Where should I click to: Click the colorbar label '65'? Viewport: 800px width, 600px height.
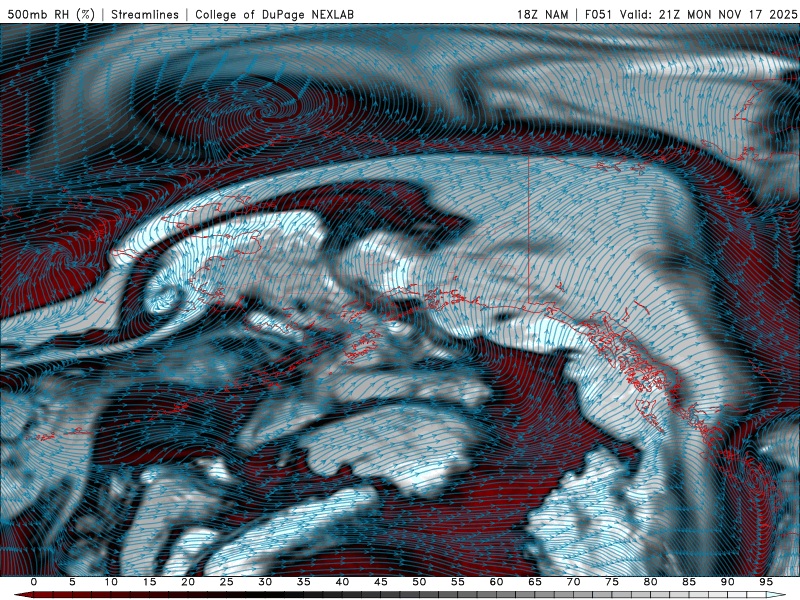pyautogui.click(x=535, y=582)
